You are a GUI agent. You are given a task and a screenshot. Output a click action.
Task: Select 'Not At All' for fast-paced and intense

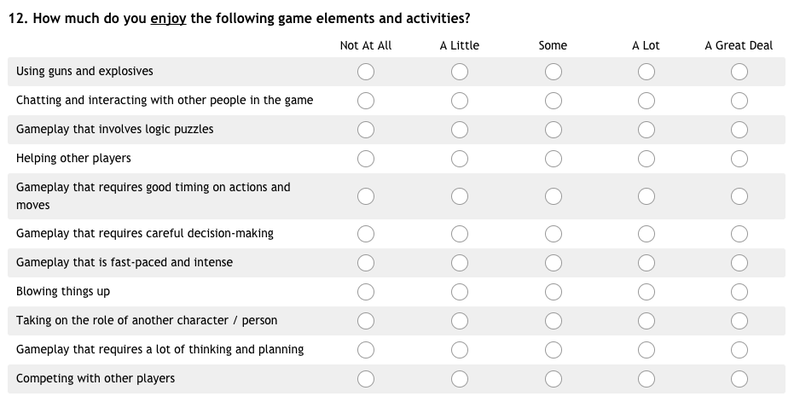point(366,263)
